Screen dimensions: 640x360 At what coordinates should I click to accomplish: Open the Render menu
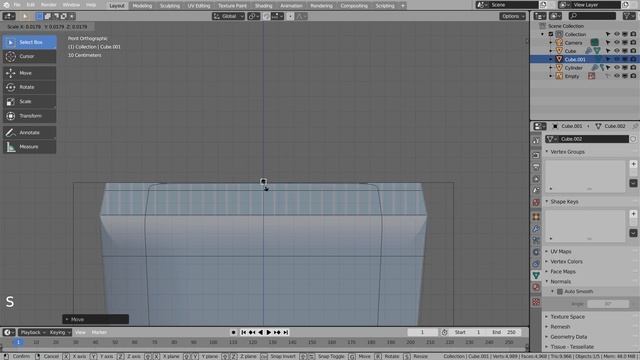point(48,5)
